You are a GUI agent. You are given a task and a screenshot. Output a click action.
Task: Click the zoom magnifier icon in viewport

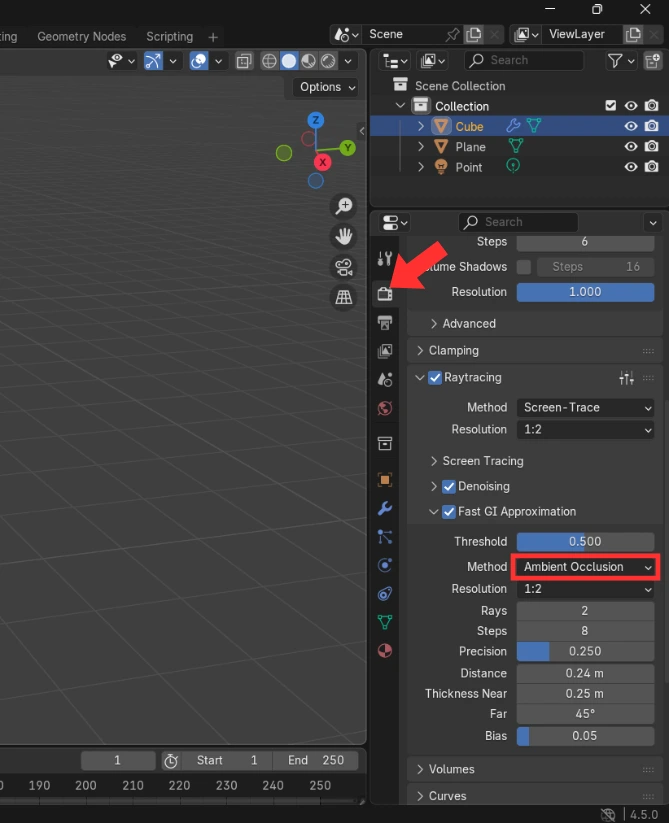(x=344, y=207)
